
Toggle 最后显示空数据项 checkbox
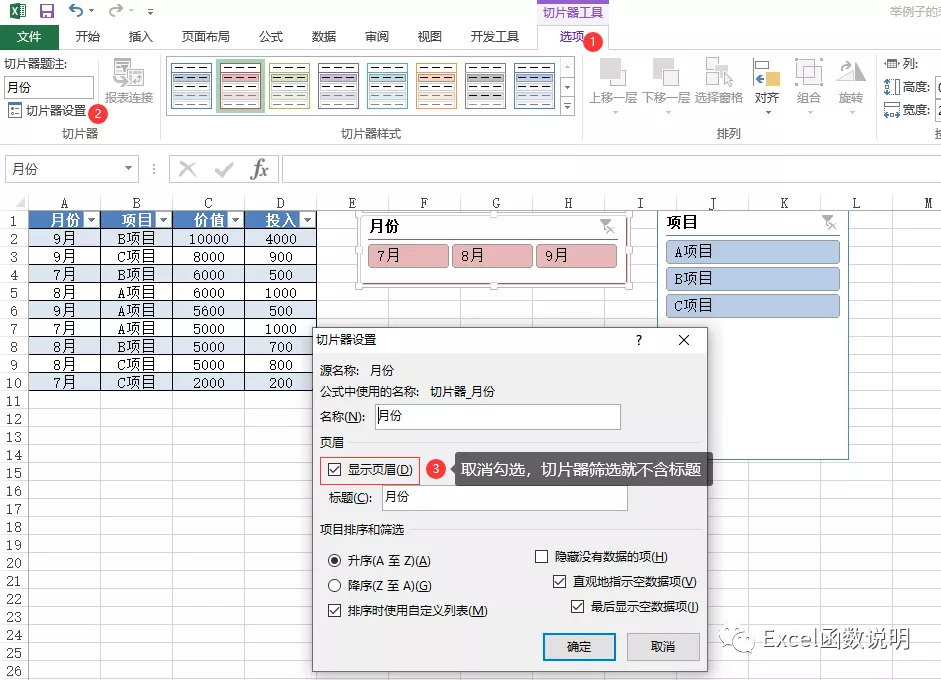tap(577, 607)
